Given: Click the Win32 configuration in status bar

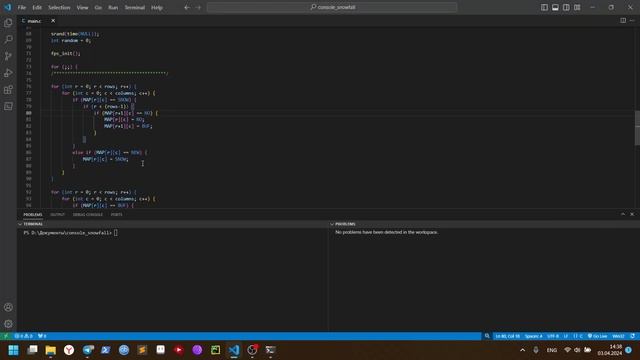Looking at the screenshot, I should [x=618, y=336].
